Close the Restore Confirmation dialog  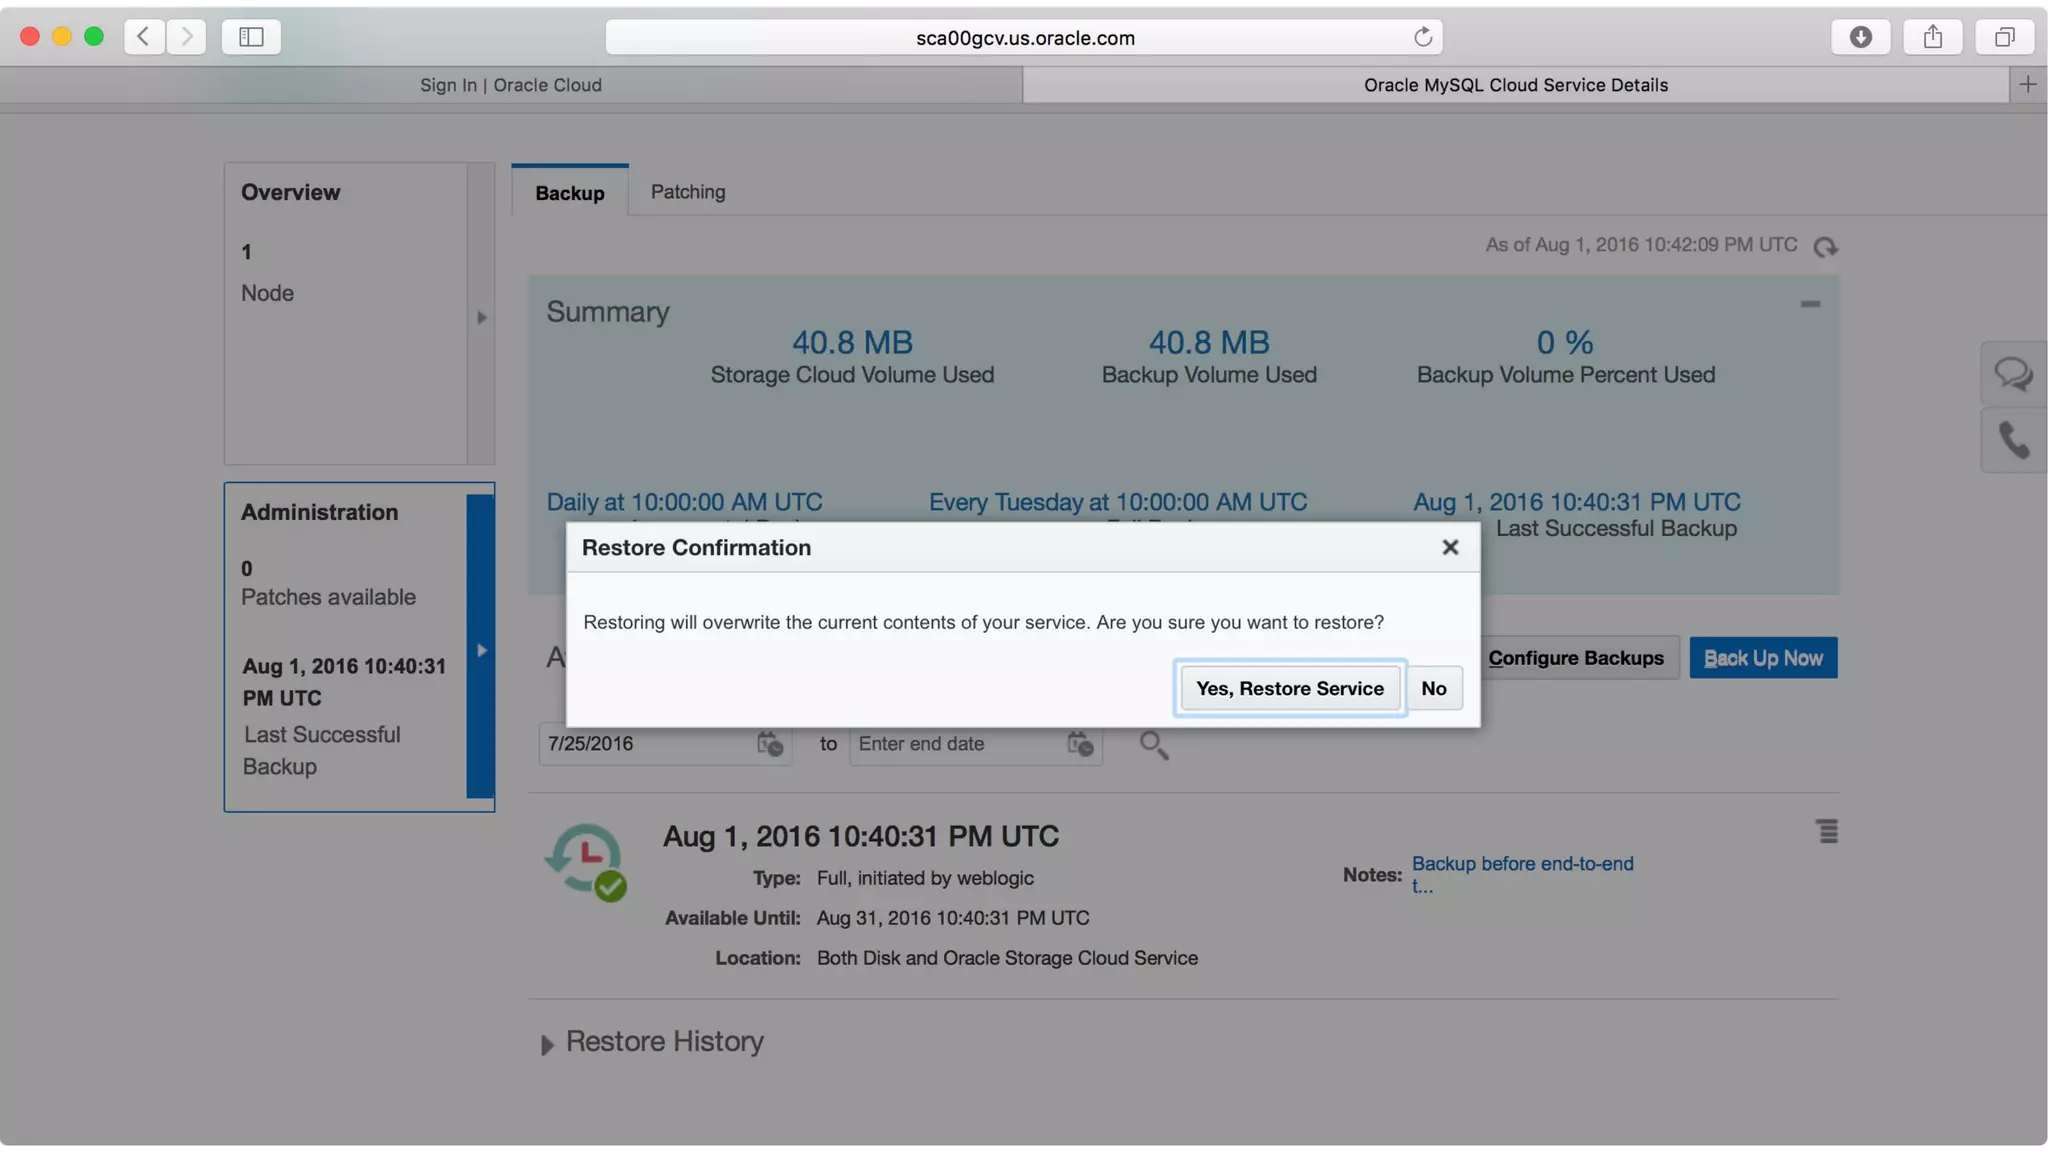tap(1450, 547)
